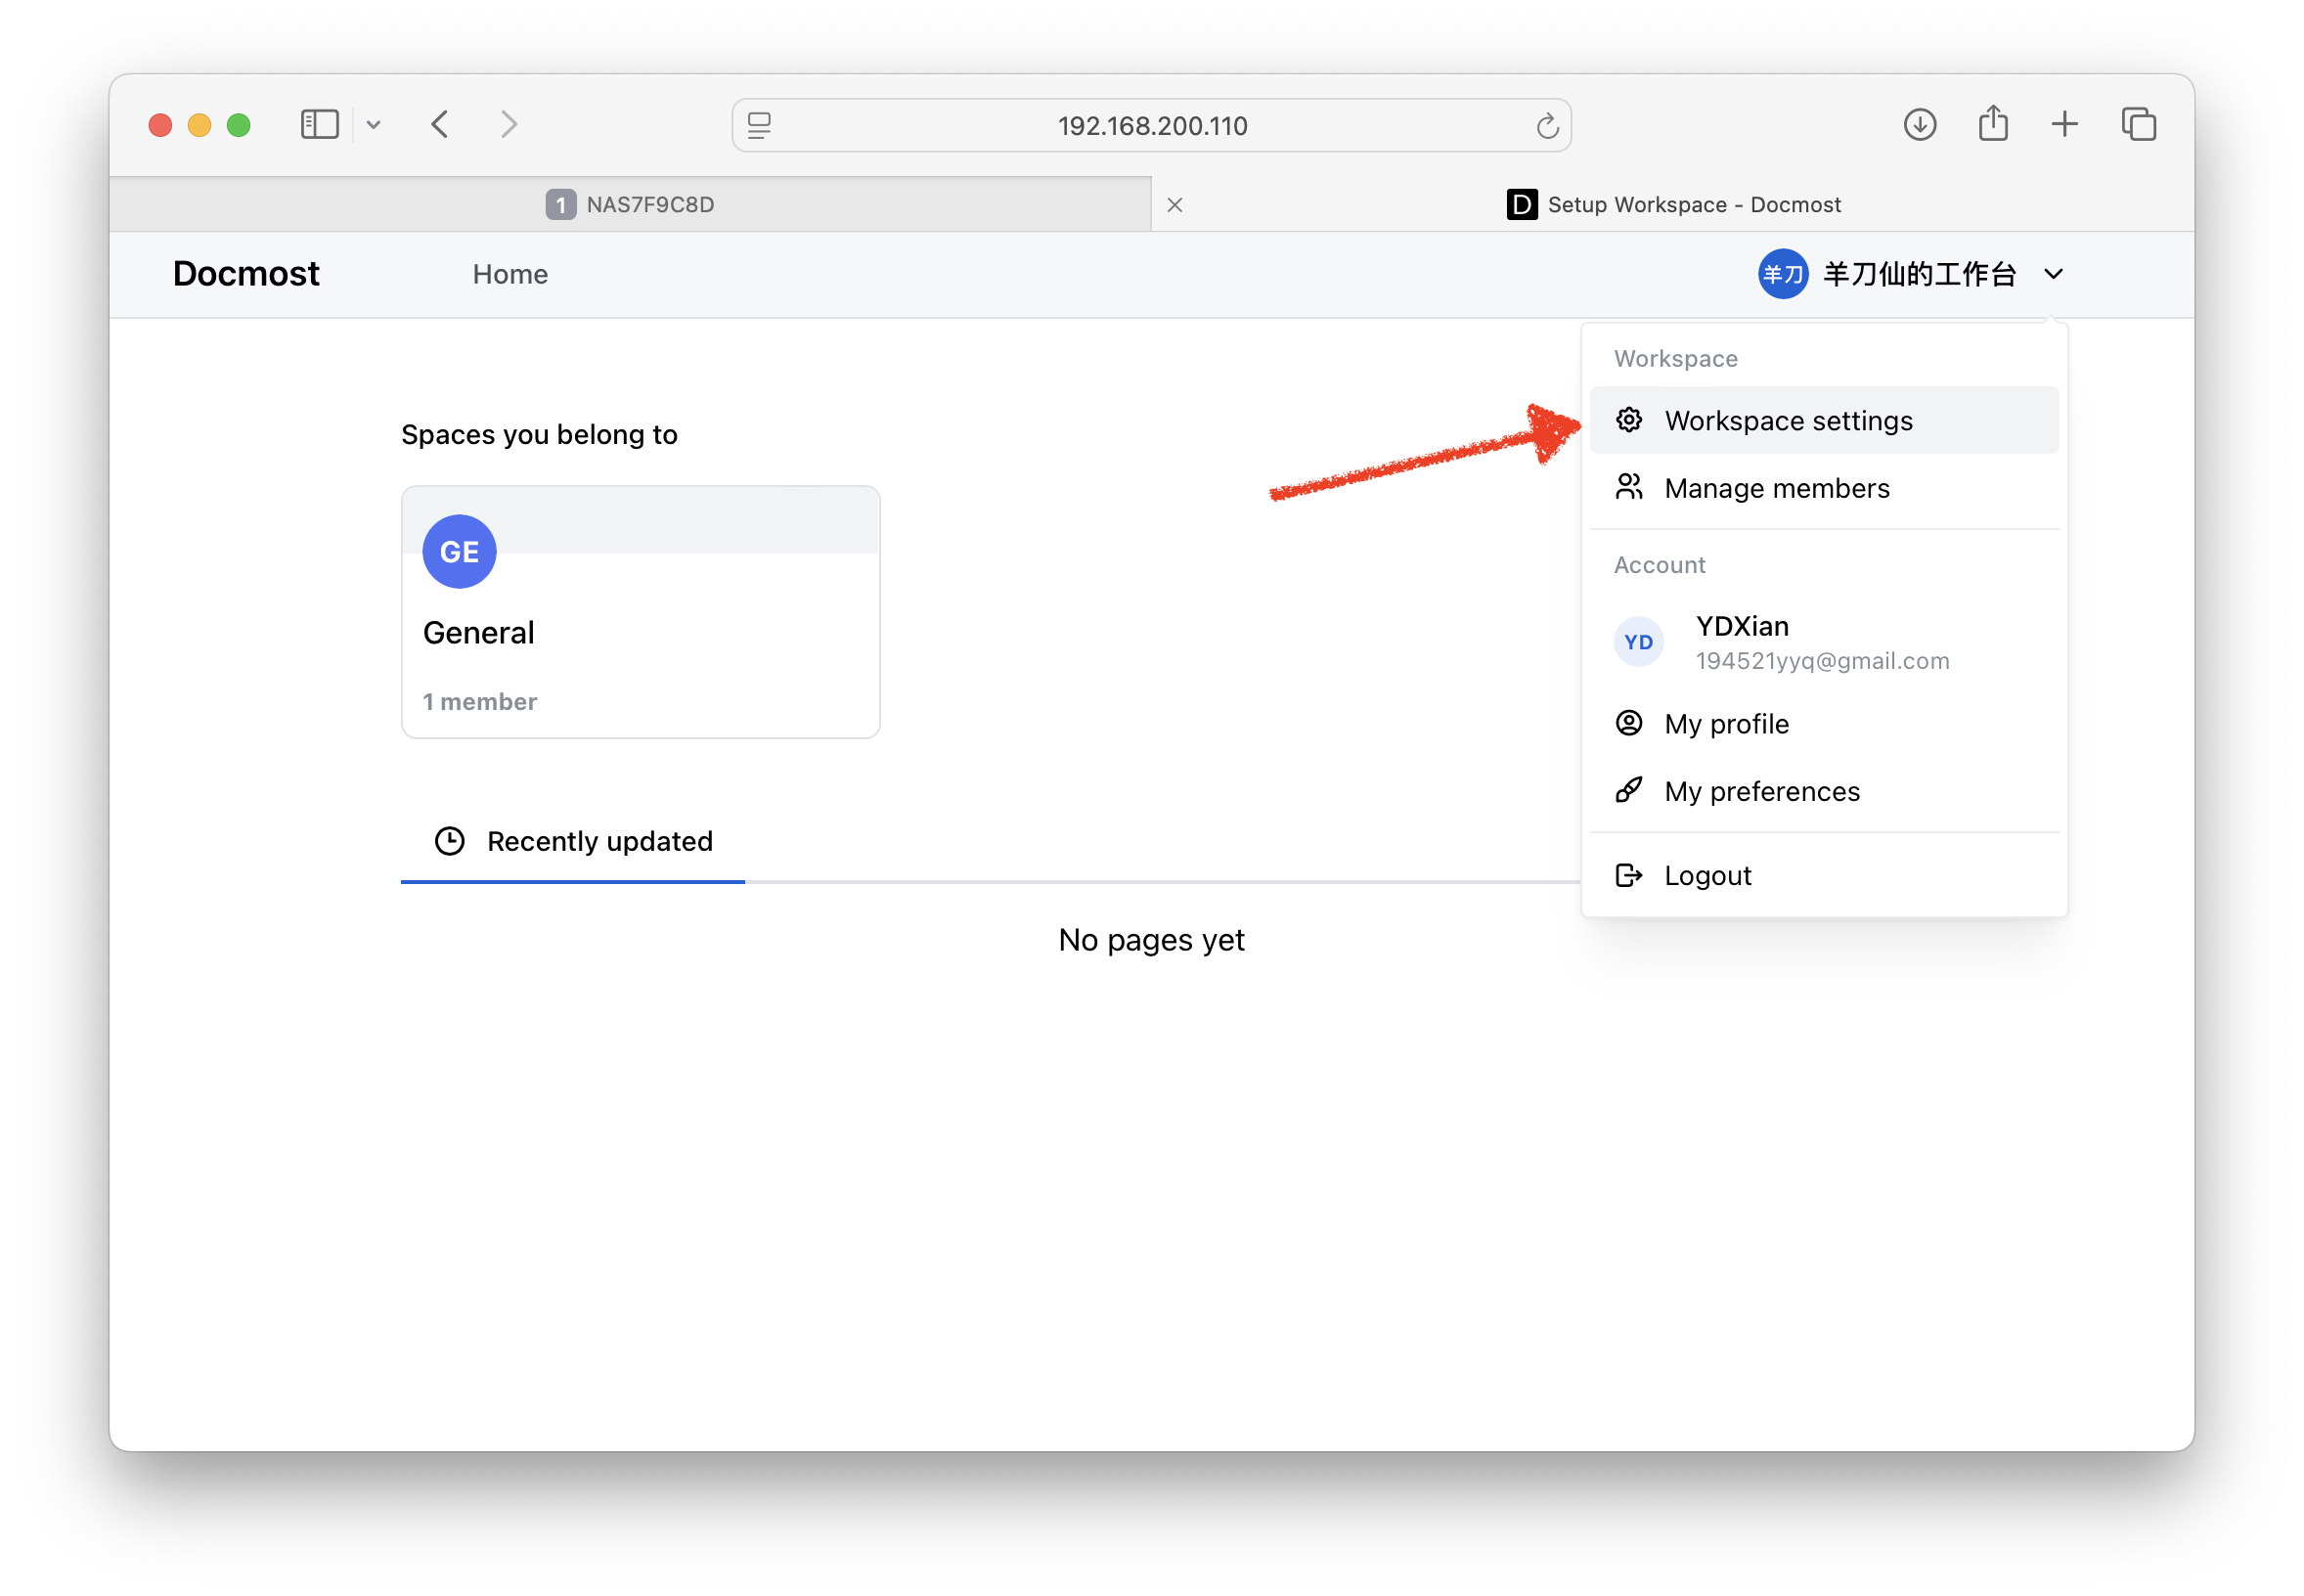
Task: Click the General space title
Action: coord(479,633)
